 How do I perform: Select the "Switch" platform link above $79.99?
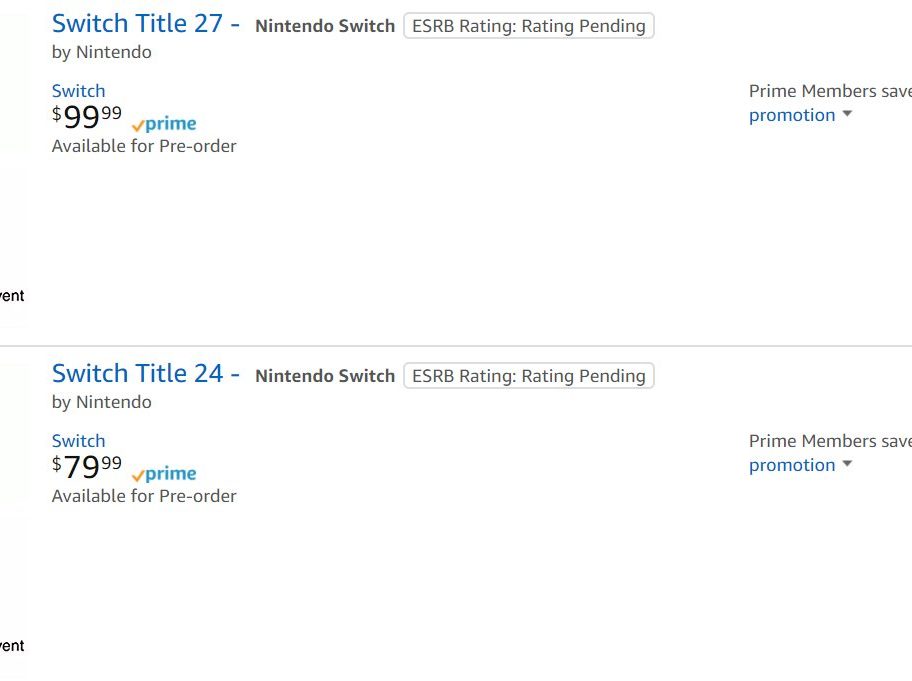pyautogui.click(x=78, y=441)
